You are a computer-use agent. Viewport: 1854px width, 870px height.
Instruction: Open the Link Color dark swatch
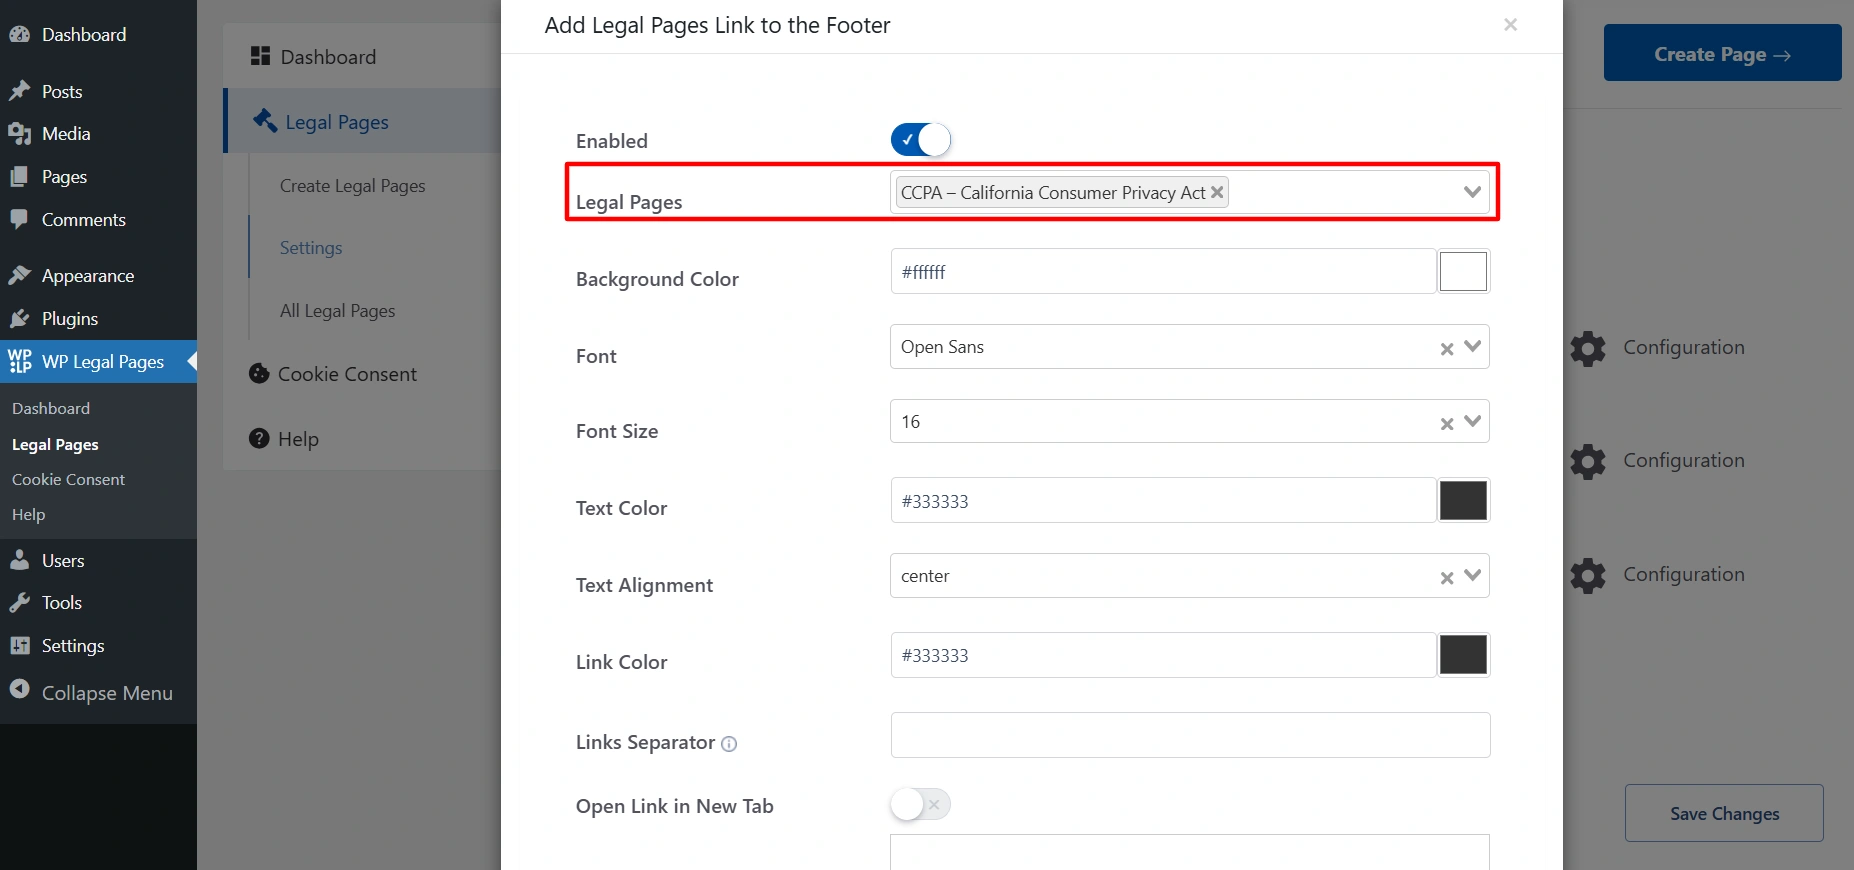click(1463, 655)
